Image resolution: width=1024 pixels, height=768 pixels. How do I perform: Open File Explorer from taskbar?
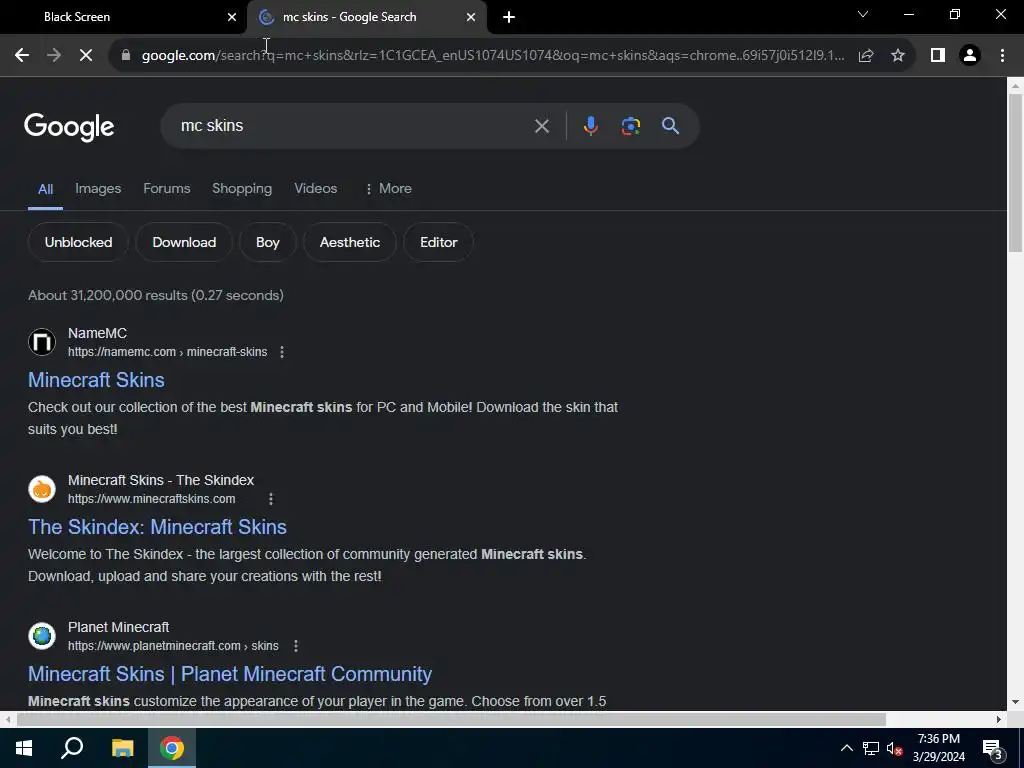(x=122, y=748)
